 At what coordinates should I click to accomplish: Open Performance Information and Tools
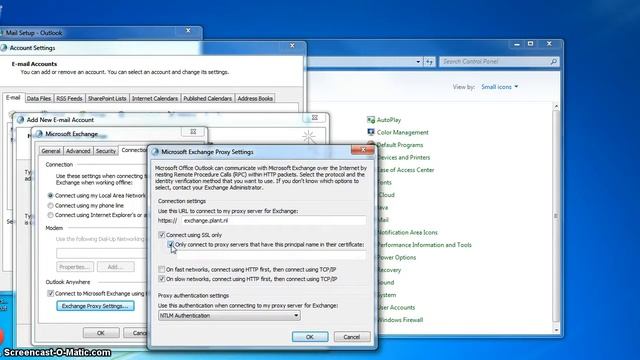pos(424,245)
